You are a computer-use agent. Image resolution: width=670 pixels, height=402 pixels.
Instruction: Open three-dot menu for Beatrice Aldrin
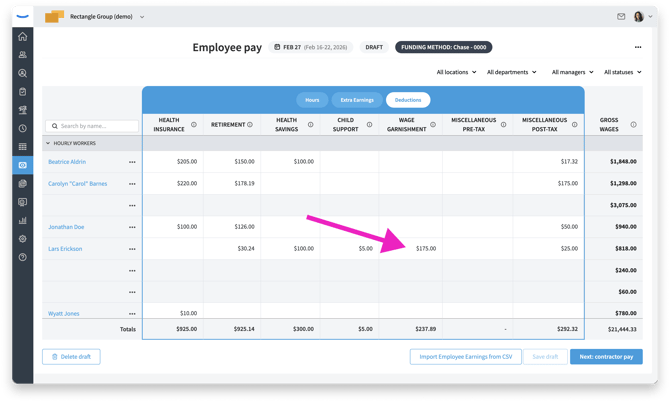(x=132, y=162)
